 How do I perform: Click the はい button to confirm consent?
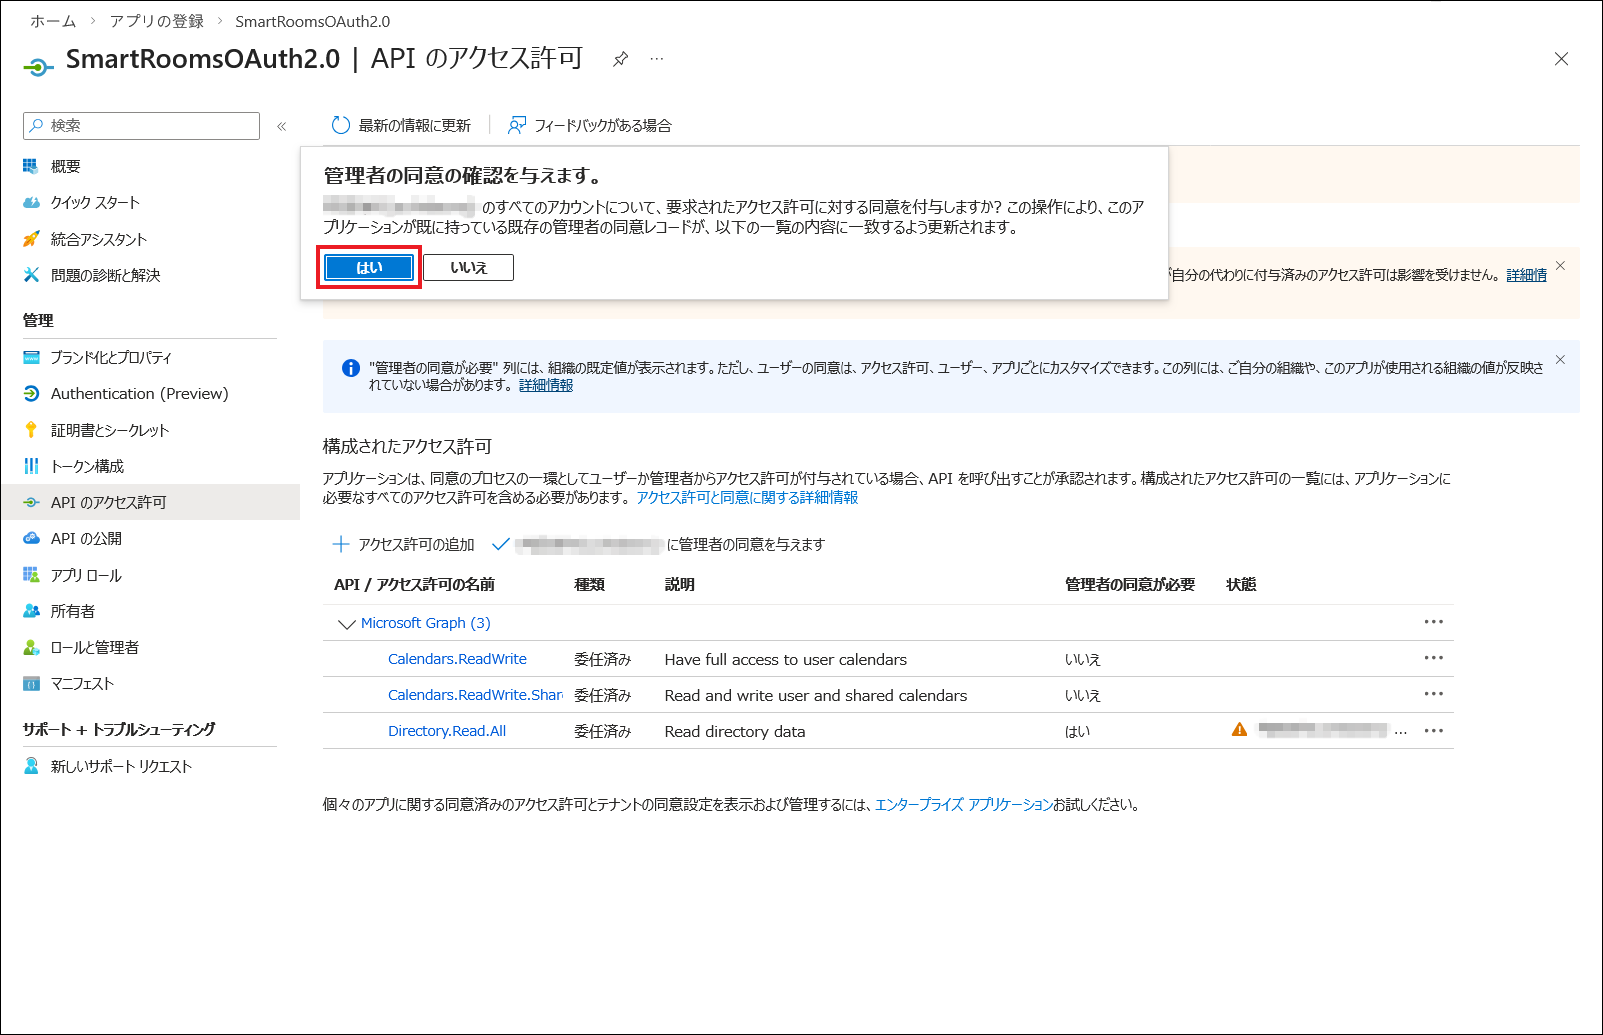point(368,268)
